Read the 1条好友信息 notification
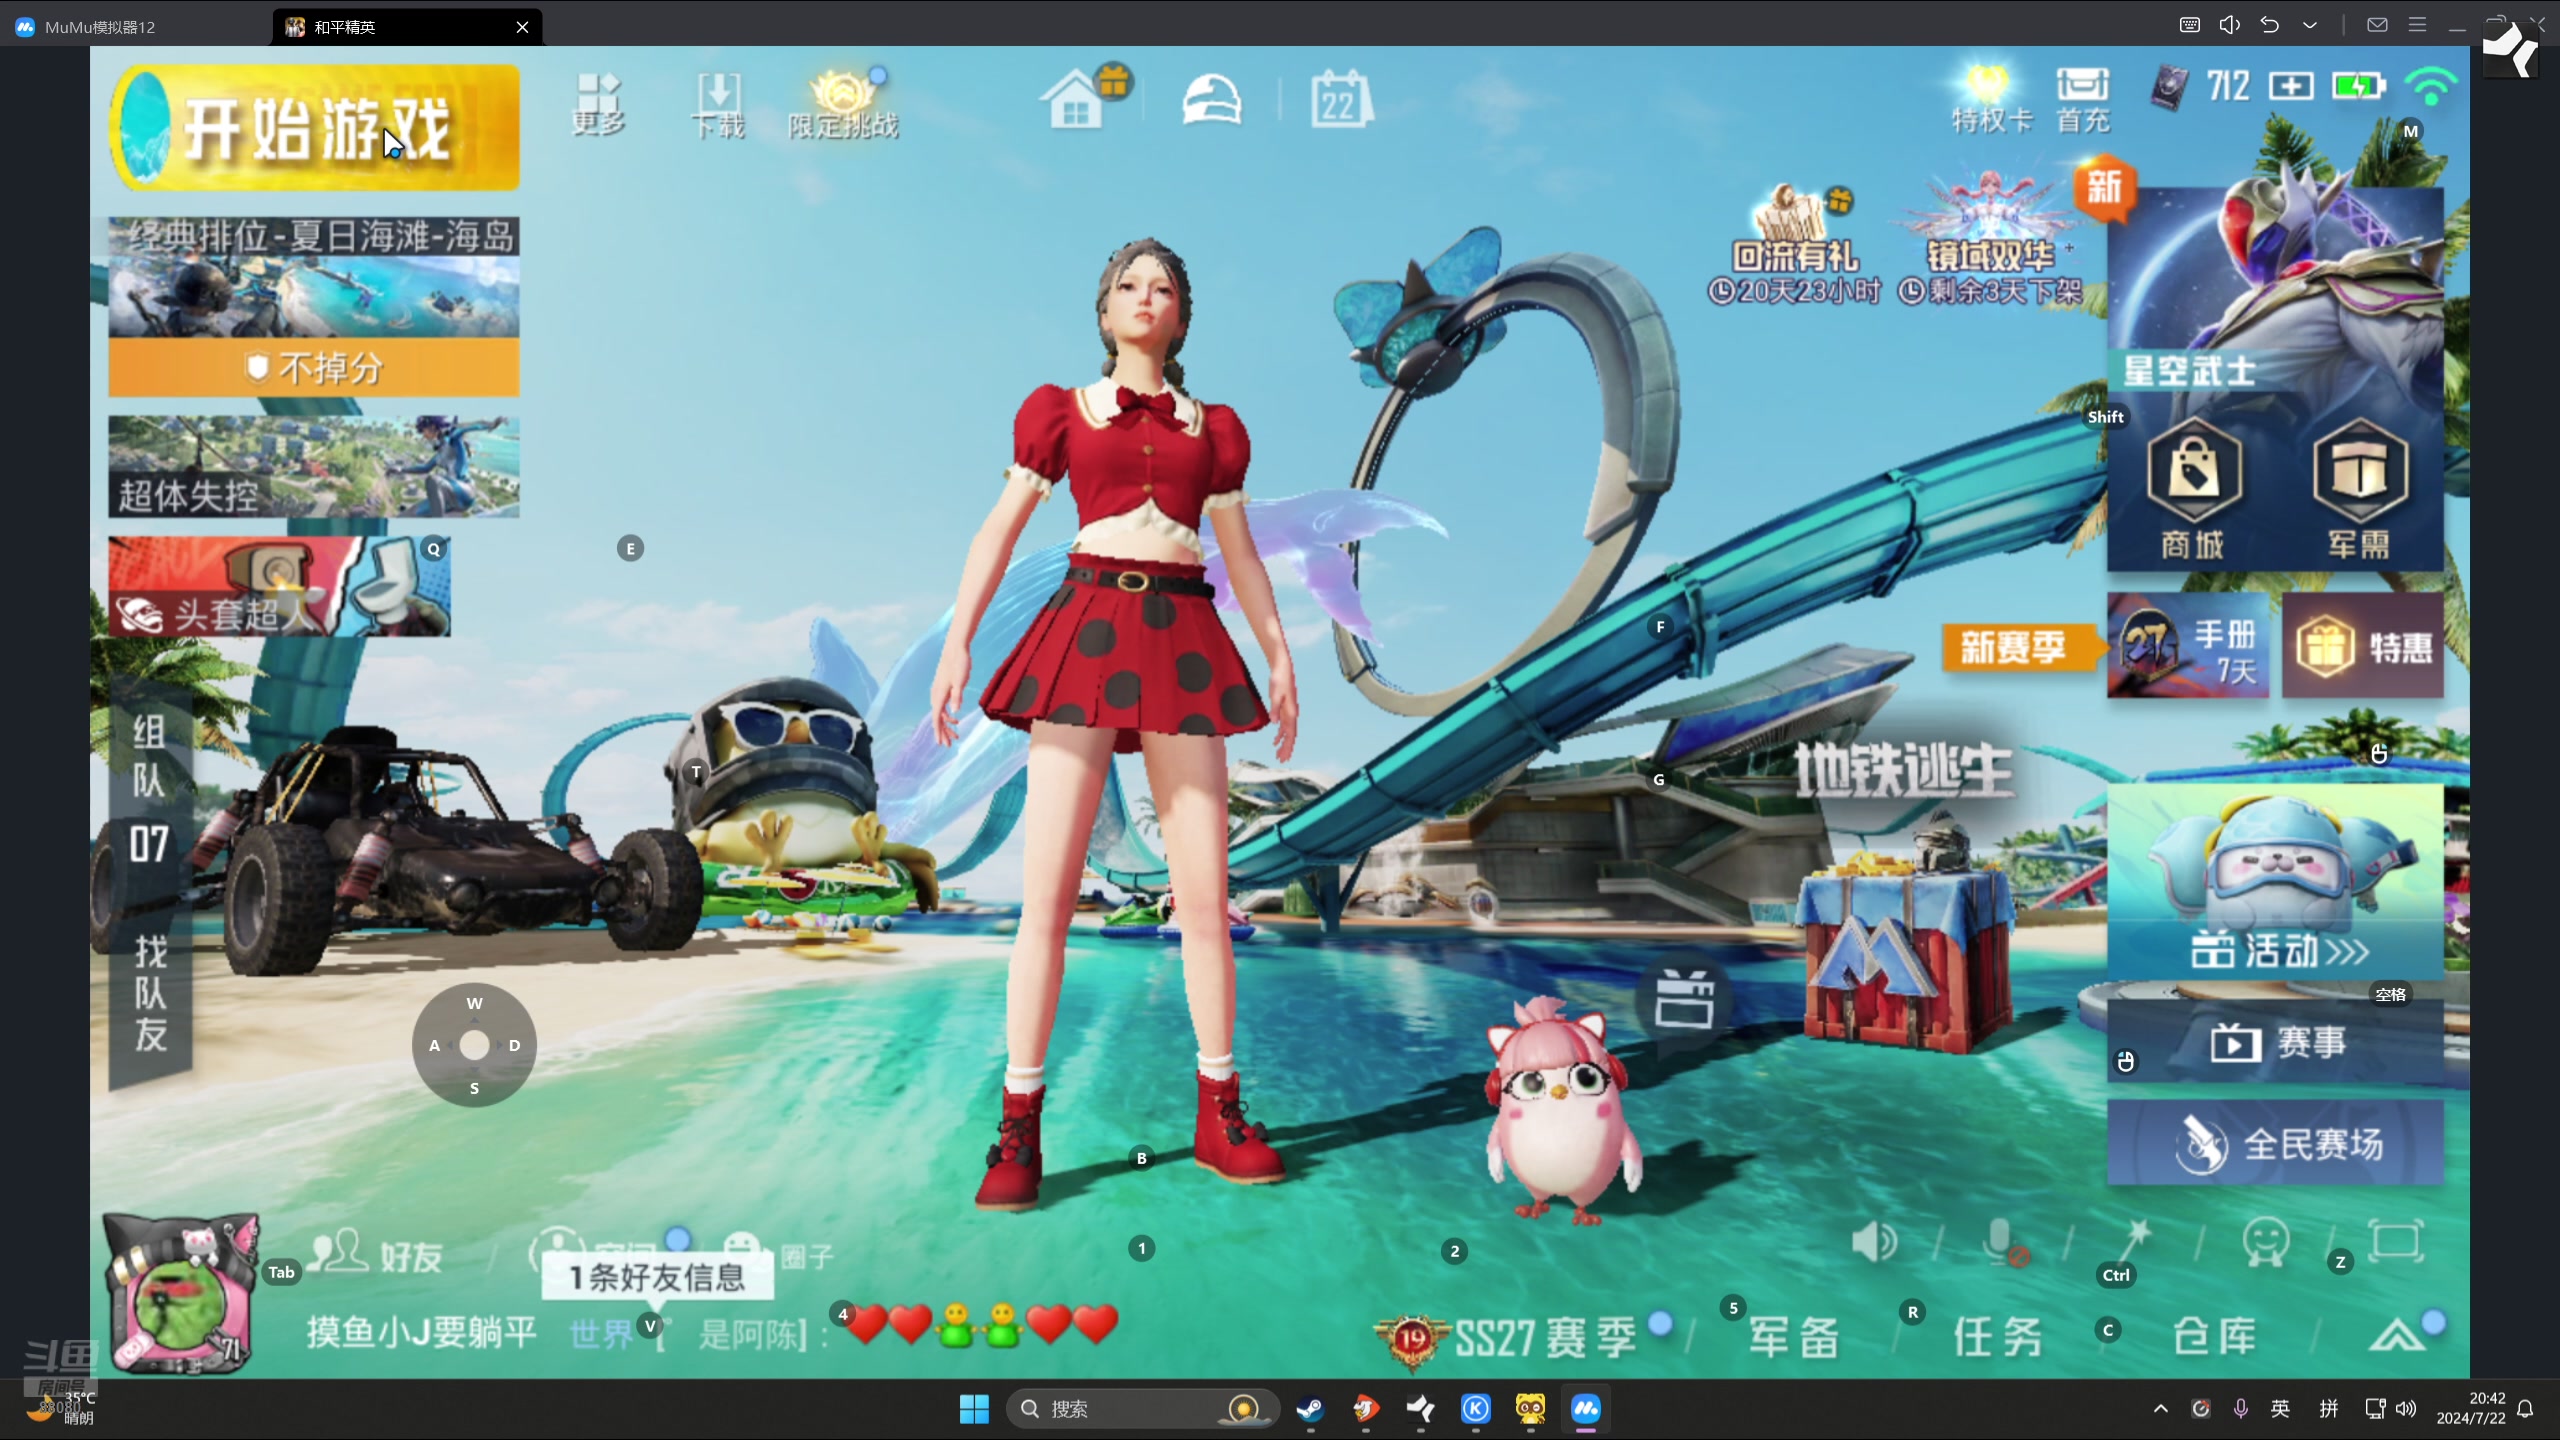The width and height of the screenshot is (2560, 1440). [657, 1276]
